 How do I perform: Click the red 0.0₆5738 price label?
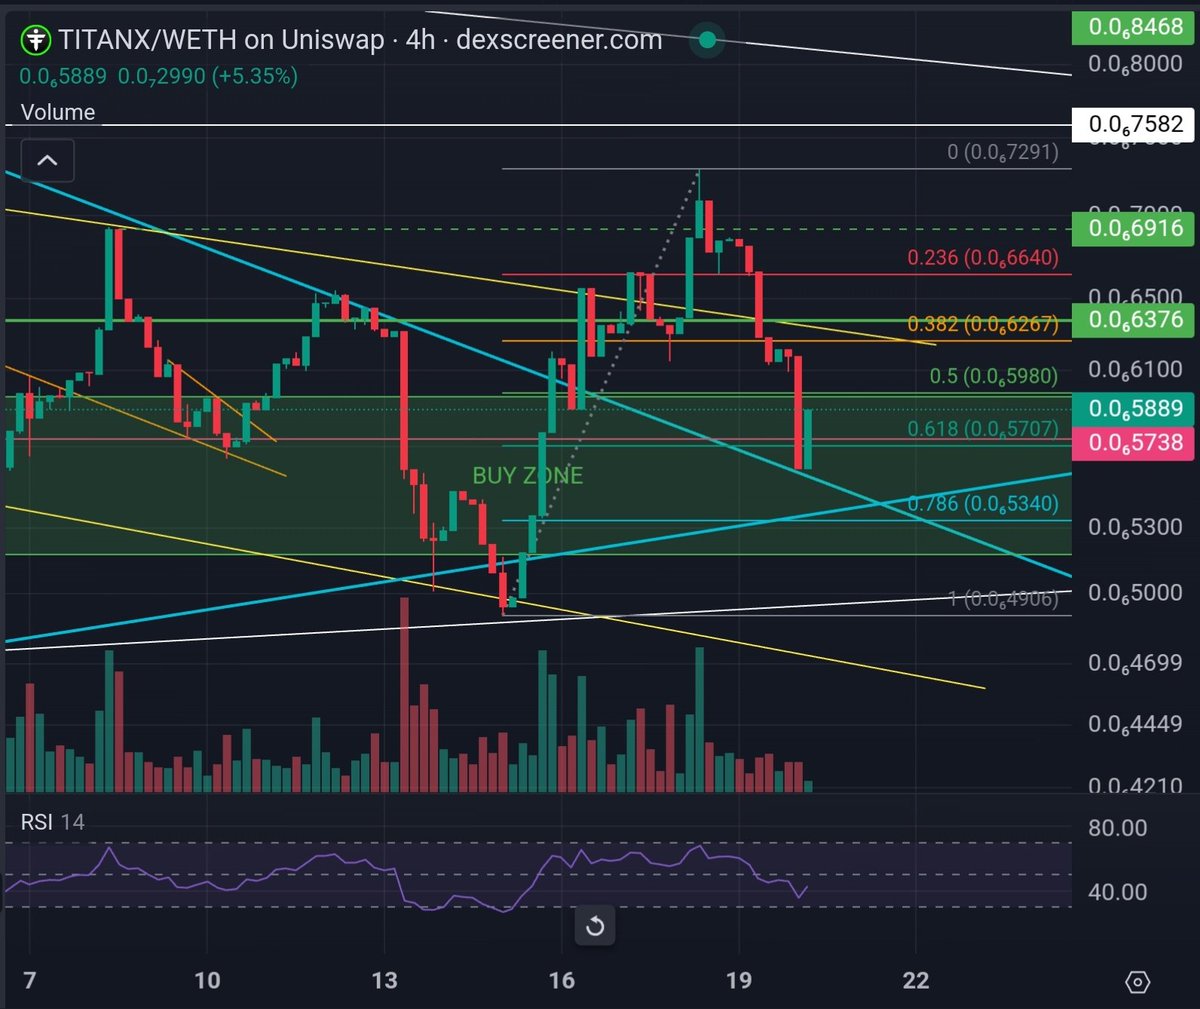(1134, 442)
